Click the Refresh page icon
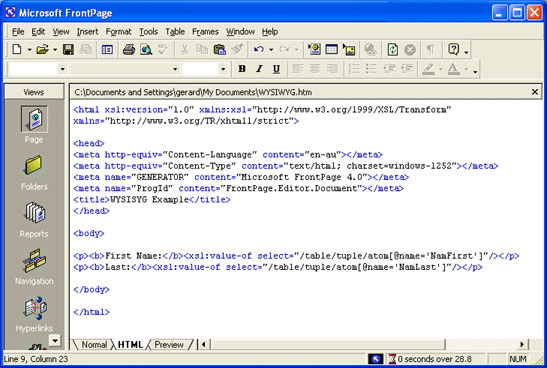Screen dimensions: 547x368 pyautogui.click(x=393, y=50)
